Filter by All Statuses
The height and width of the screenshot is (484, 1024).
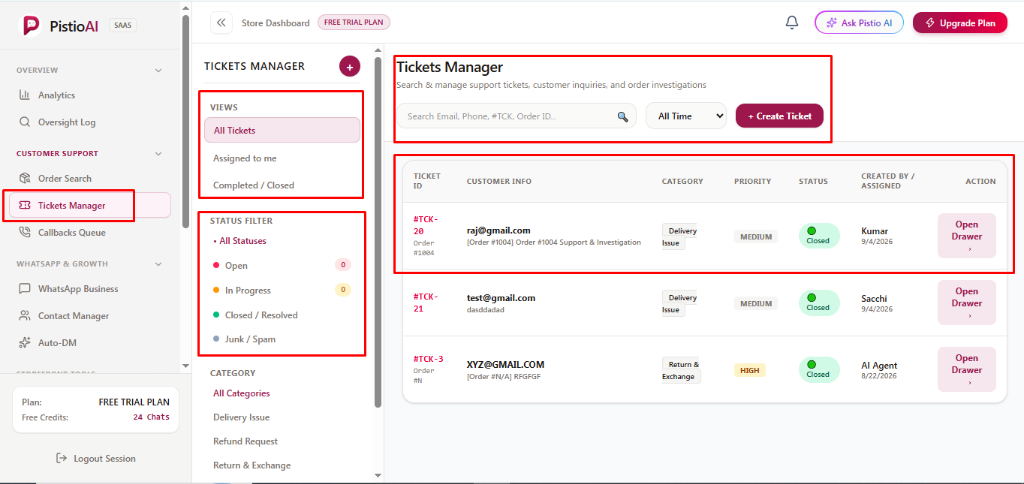point(240,241)
